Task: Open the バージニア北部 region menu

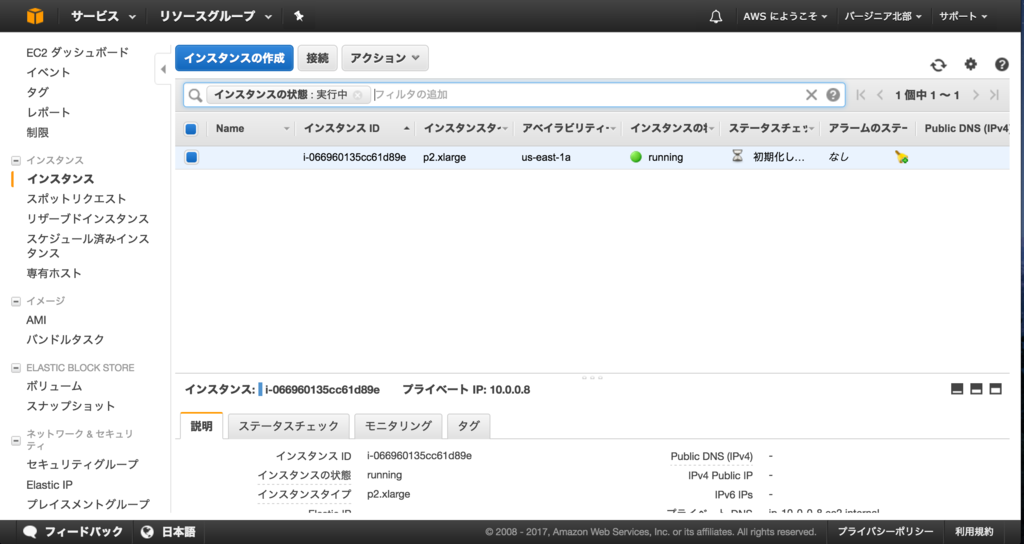Action: click(x=883, y=16)
